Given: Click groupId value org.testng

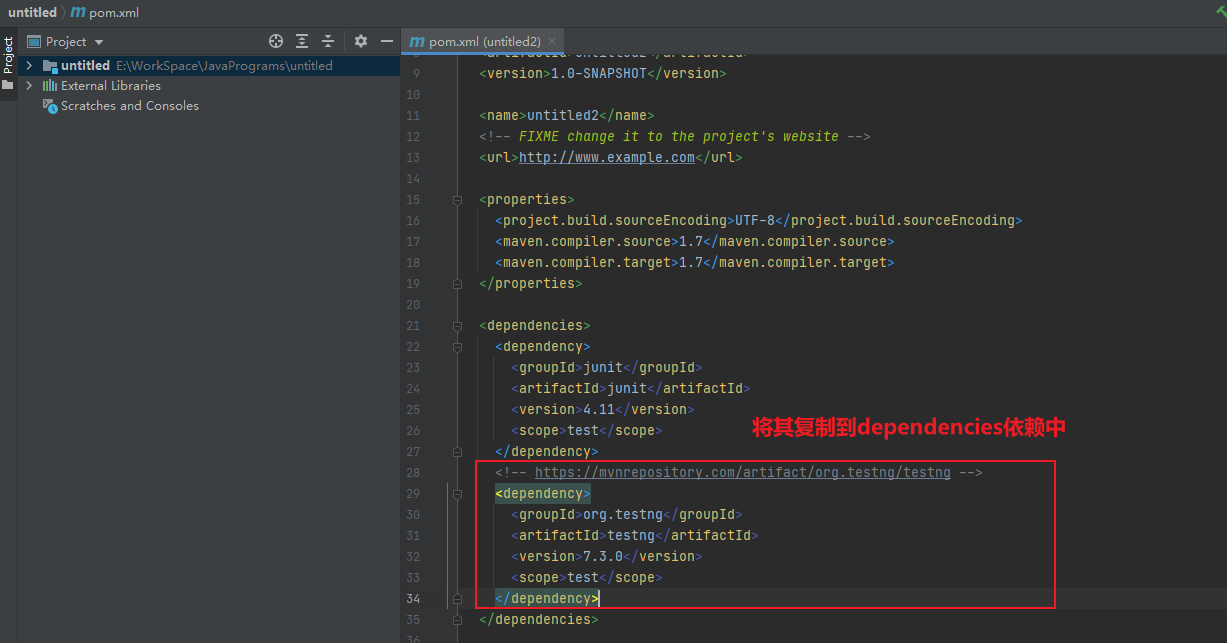Looking at the screenshot, I should pos(623,515).
